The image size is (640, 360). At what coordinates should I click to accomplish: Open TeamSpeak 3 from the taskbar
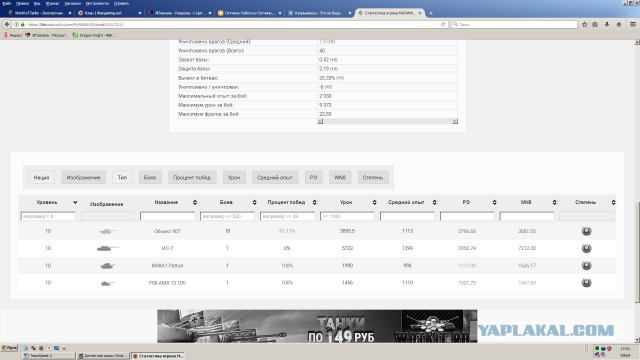(x=48, y=356)
